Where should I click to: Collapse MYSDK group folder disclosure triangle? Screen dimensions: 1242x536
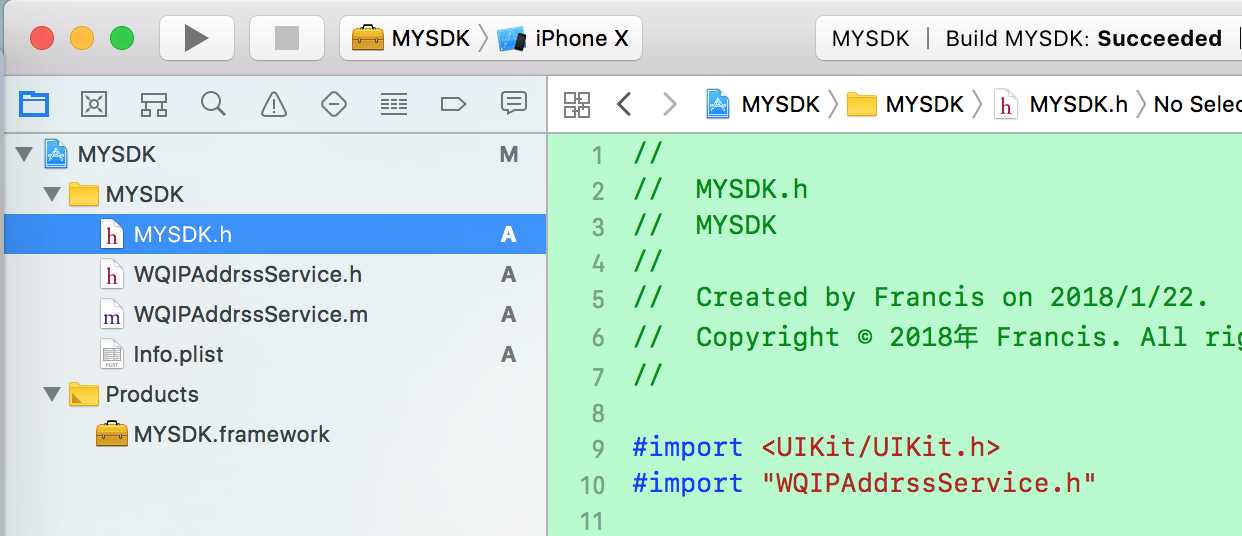(52, 194)
